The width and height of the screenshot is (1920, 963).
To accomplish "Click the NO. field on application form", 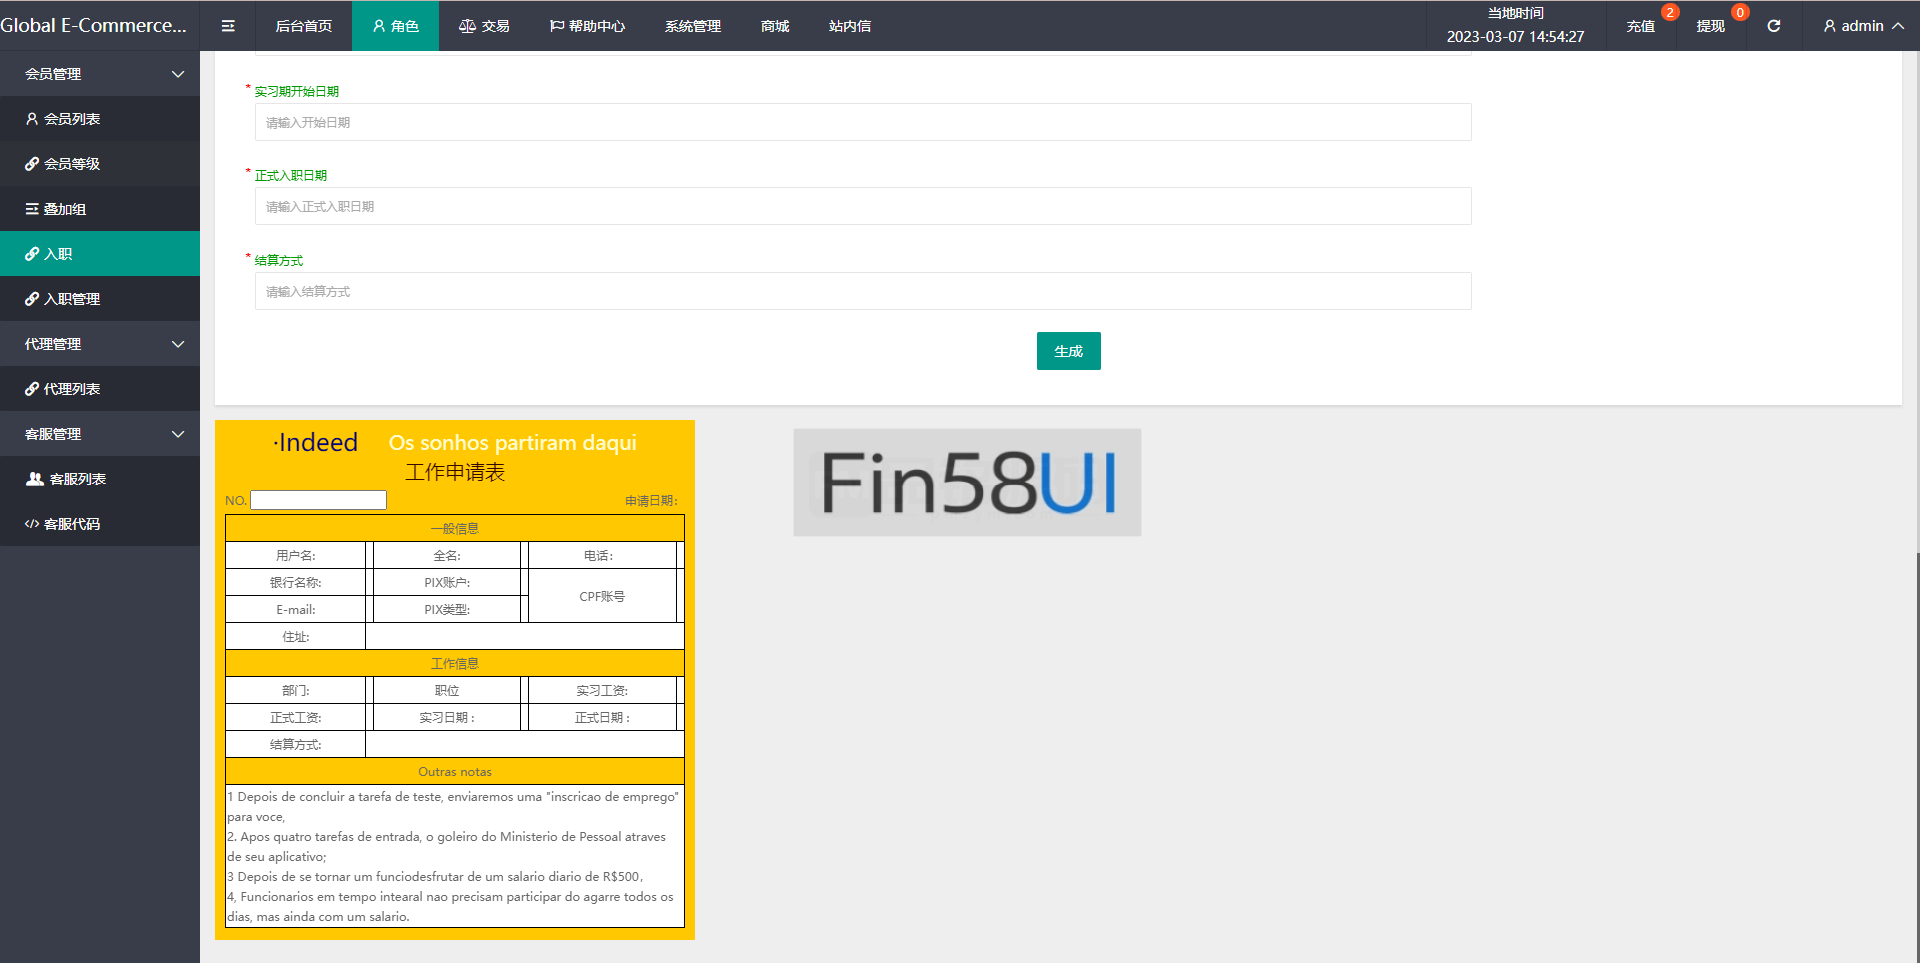I will pyautogui.click(x=318, y=500).
